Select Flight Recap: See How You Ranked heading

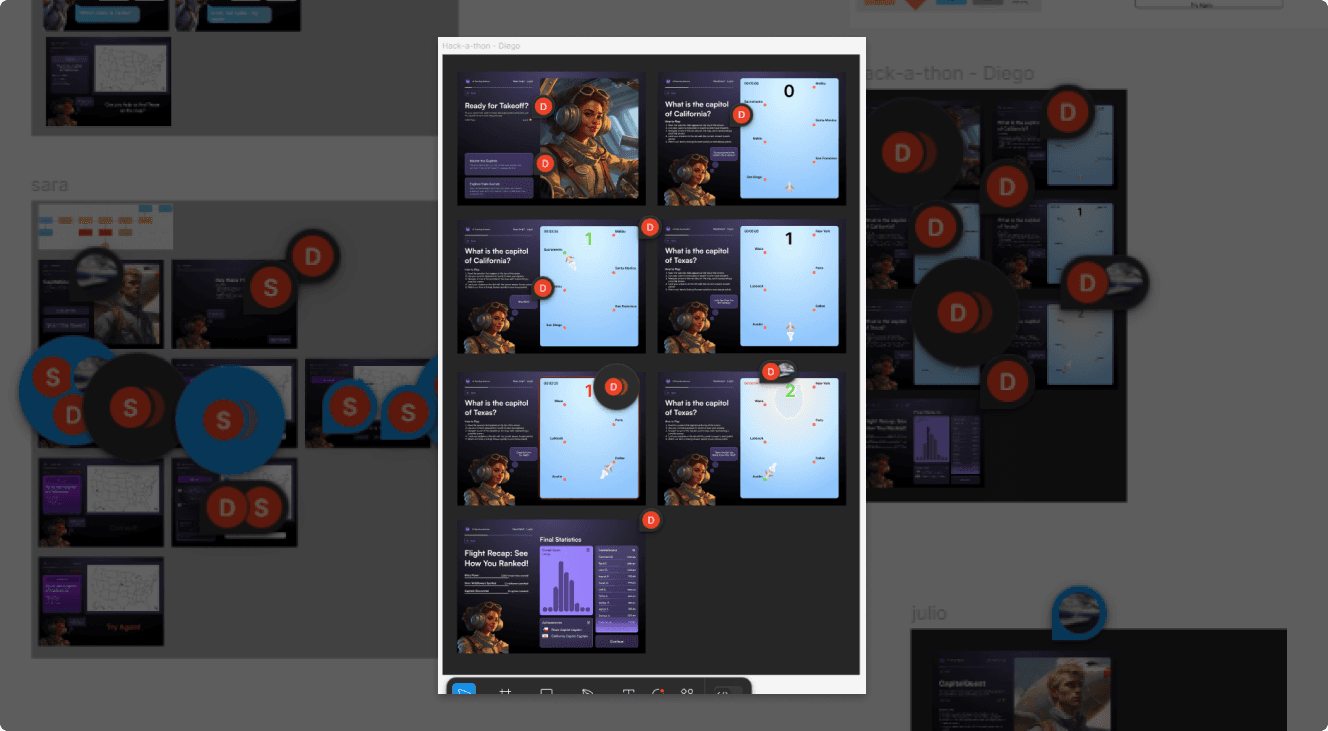point(496,558)
